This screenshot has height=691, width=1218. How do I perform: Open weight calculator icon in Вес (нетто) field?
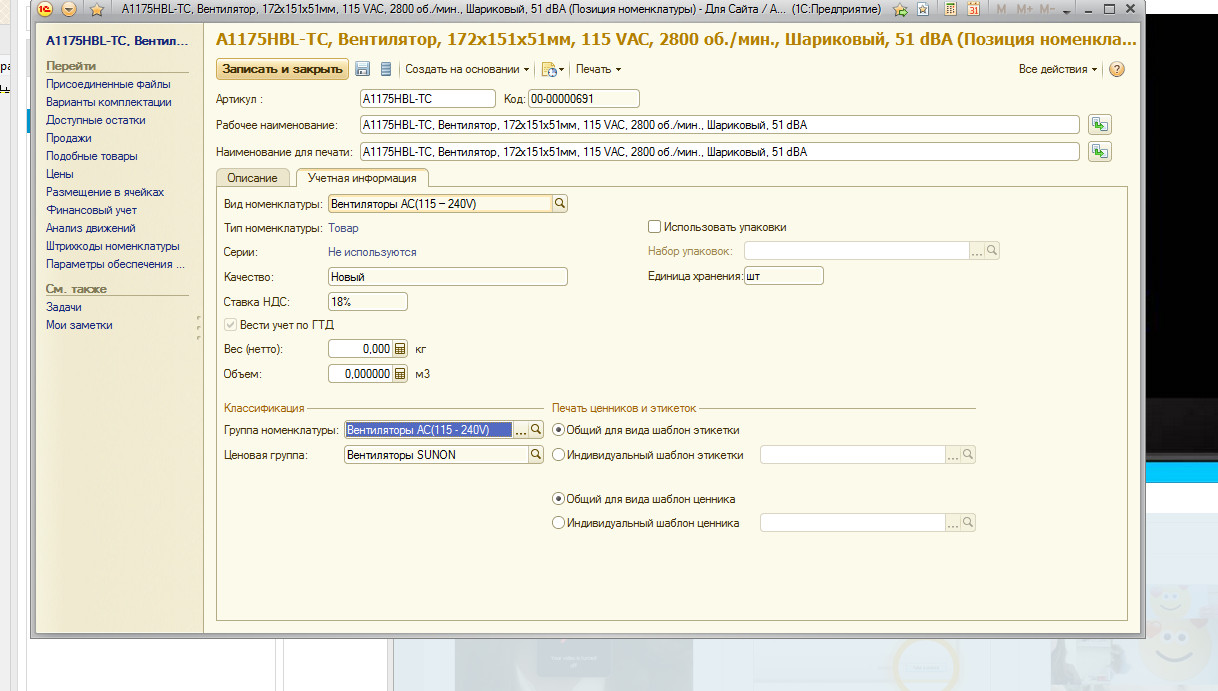(x=400, y=349)
